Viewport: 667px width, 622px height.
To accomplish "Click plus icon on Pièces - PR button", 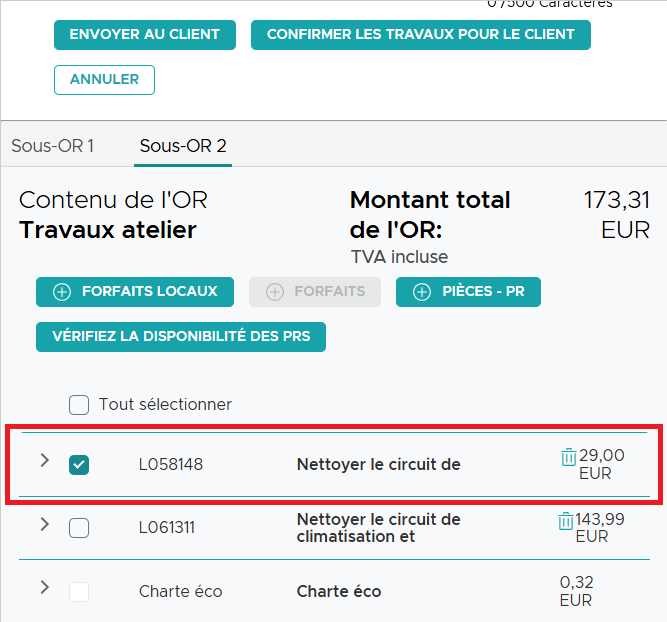I will [422, 292].
